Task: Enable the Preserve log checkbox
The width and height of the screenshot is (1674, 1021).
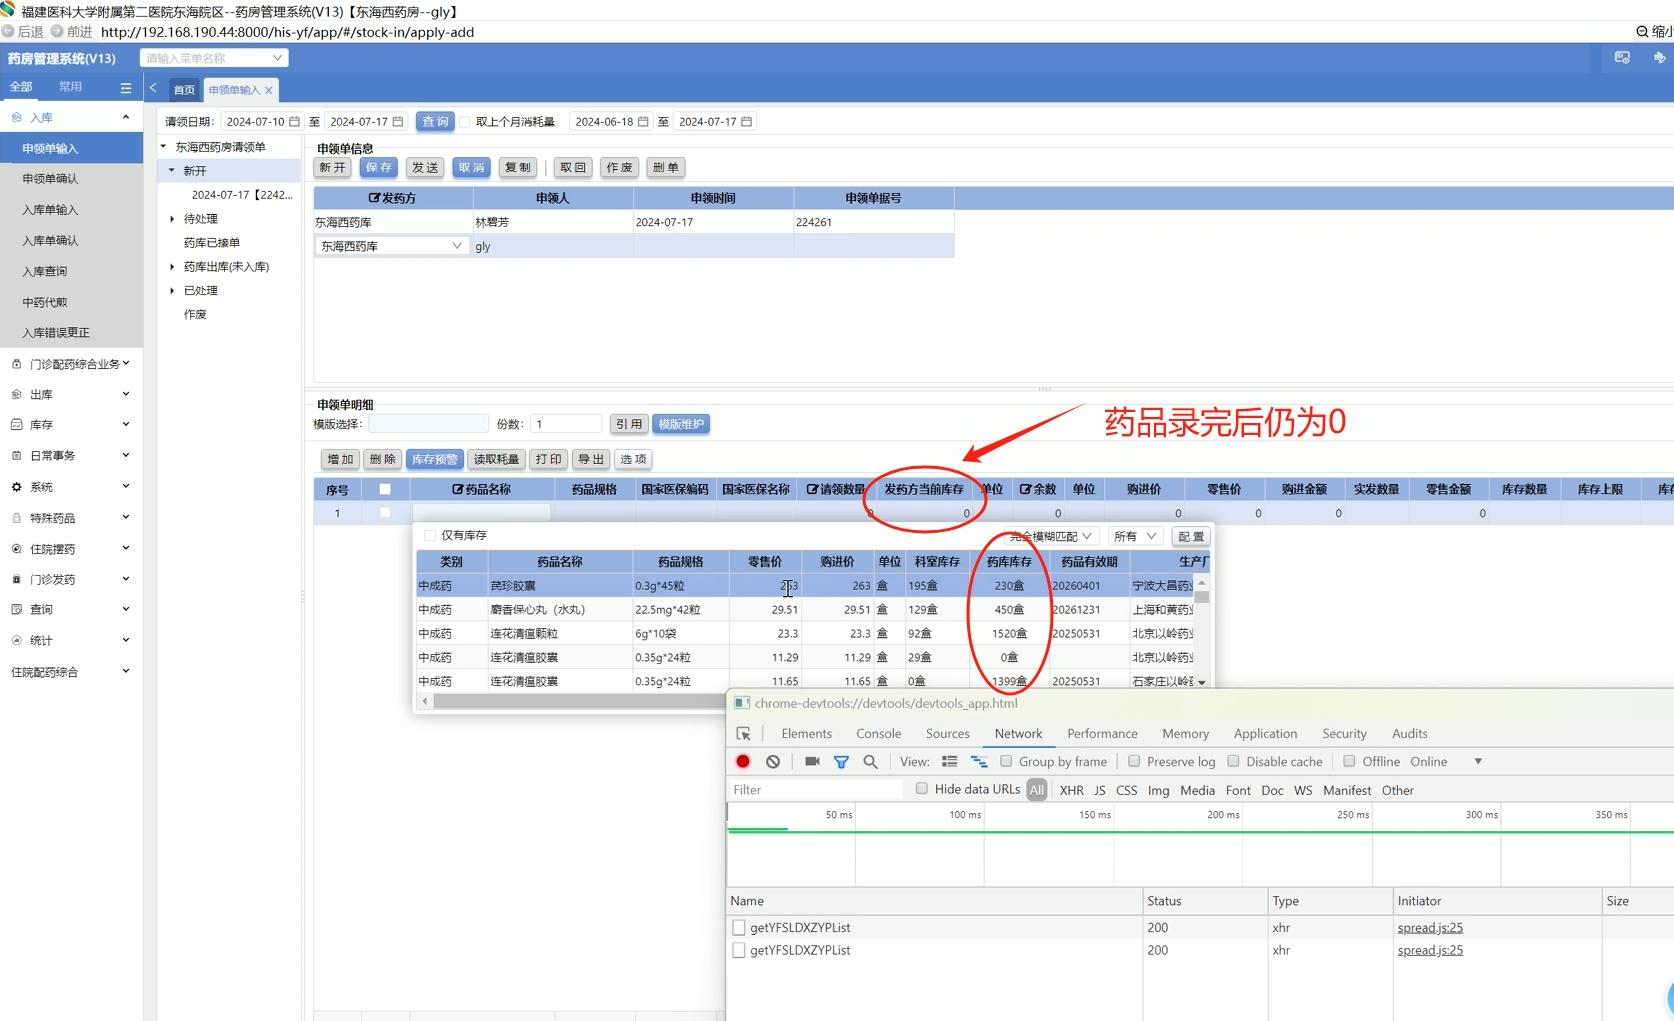Action: tap(1134, 761)
